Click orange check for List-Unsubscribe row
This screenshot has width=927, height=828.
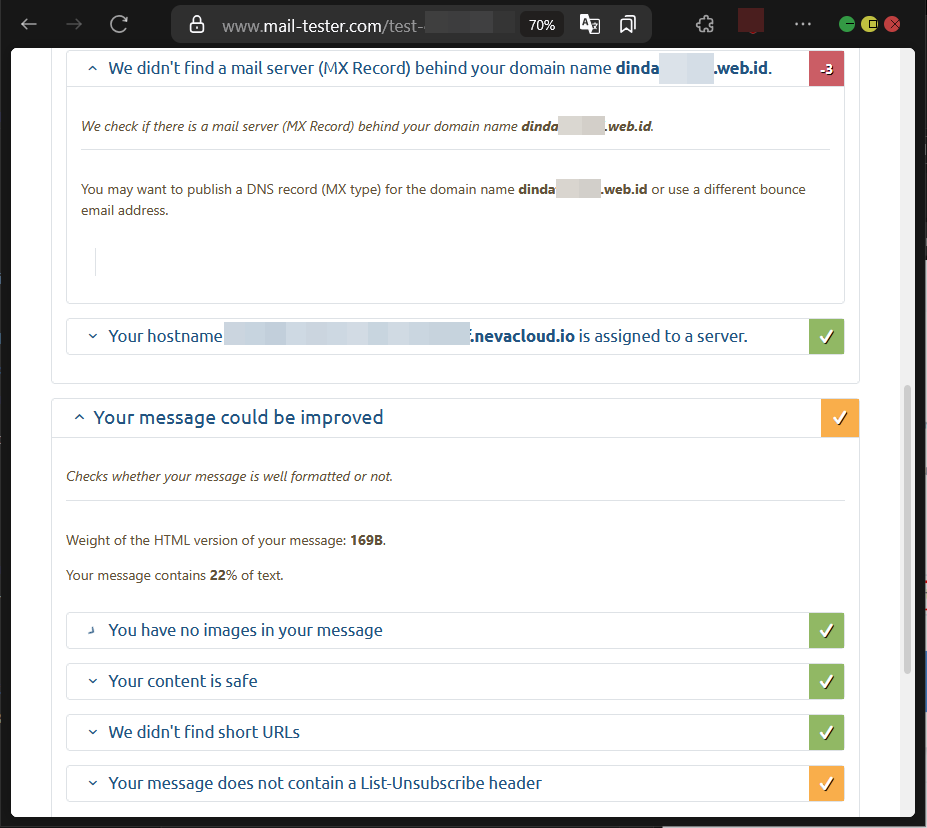[x=826, y=784]
